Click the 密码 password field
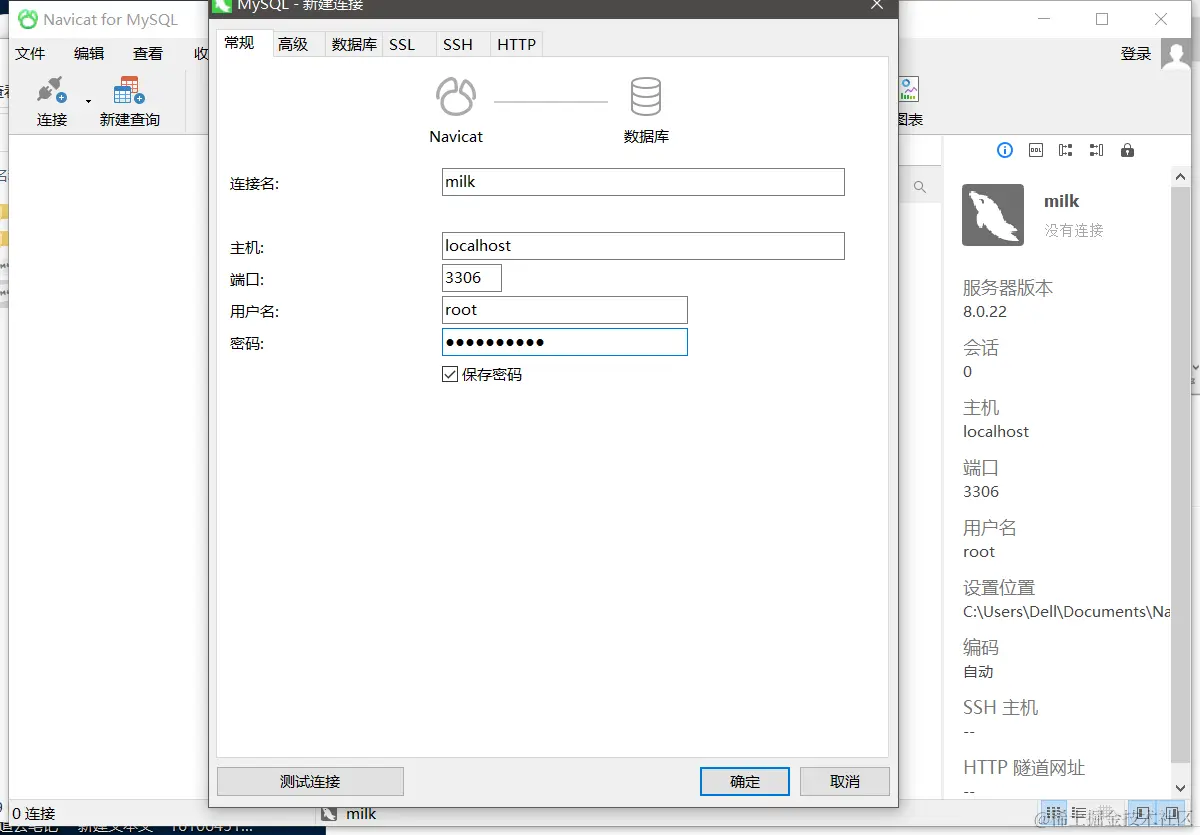This screenshot has width=1200, height=835. 565,342
